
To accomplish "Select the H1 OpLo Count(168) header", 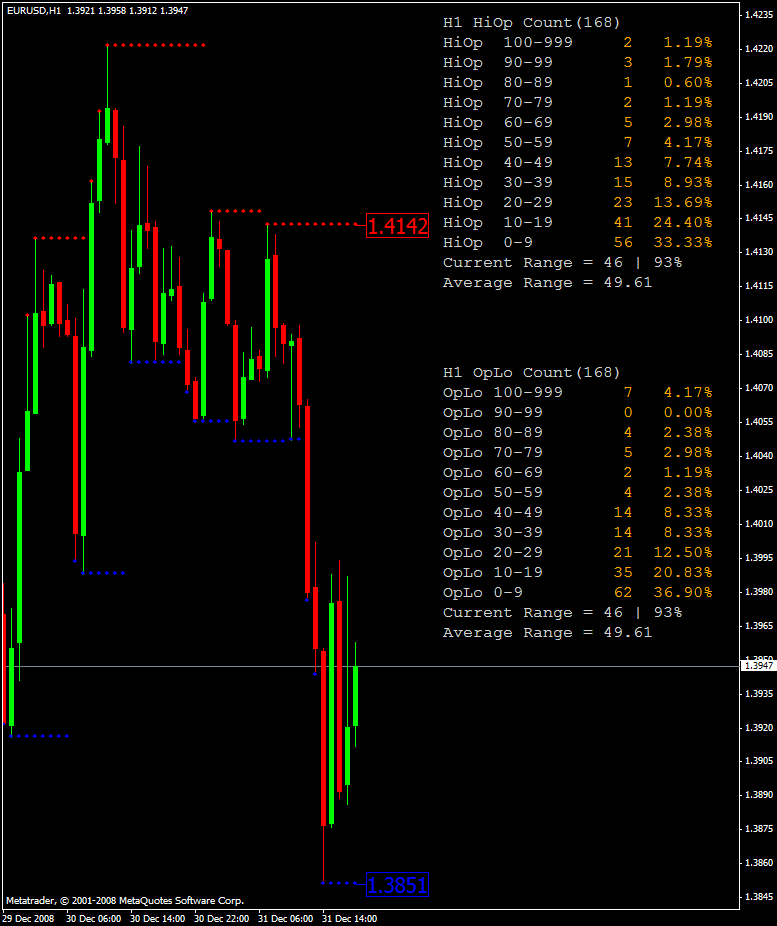I will click(x=531, y=373).
